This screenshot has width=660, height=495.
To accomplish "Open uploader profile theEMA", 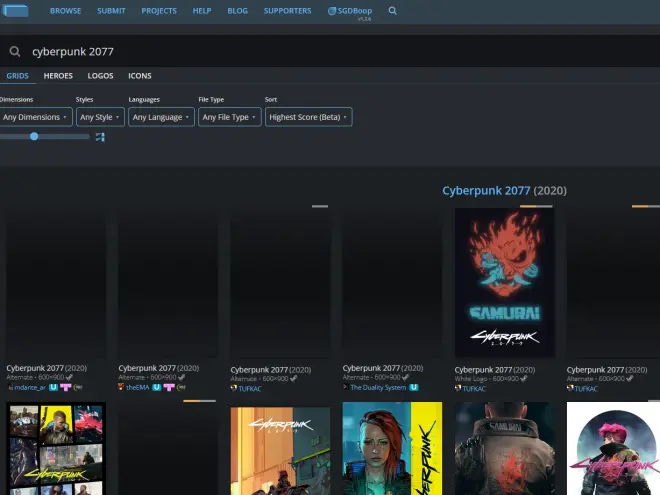I will click(x=138, y=388).
